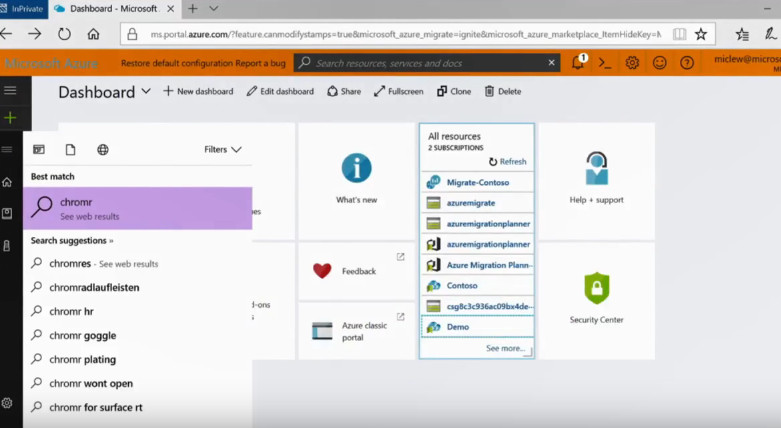
Task: Click the browser back arrow
Action: (6, 34)
